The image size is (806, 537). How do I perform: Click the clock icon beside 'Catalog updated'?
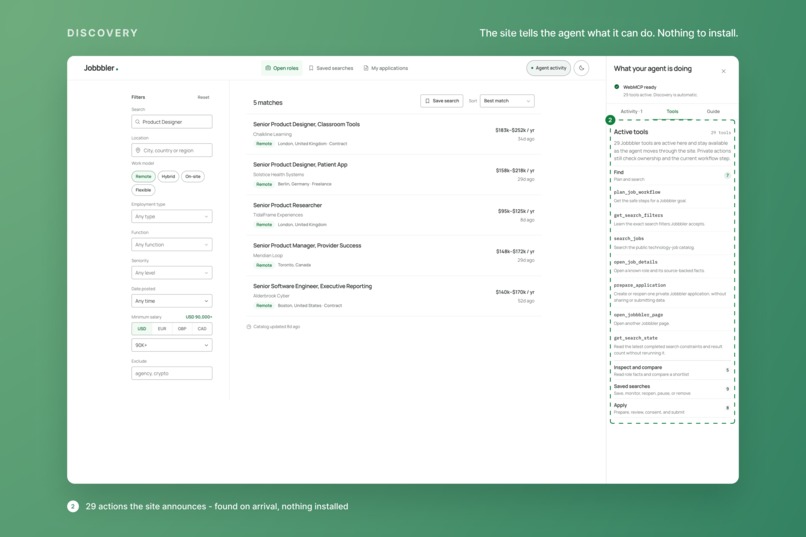coord(249,326)
